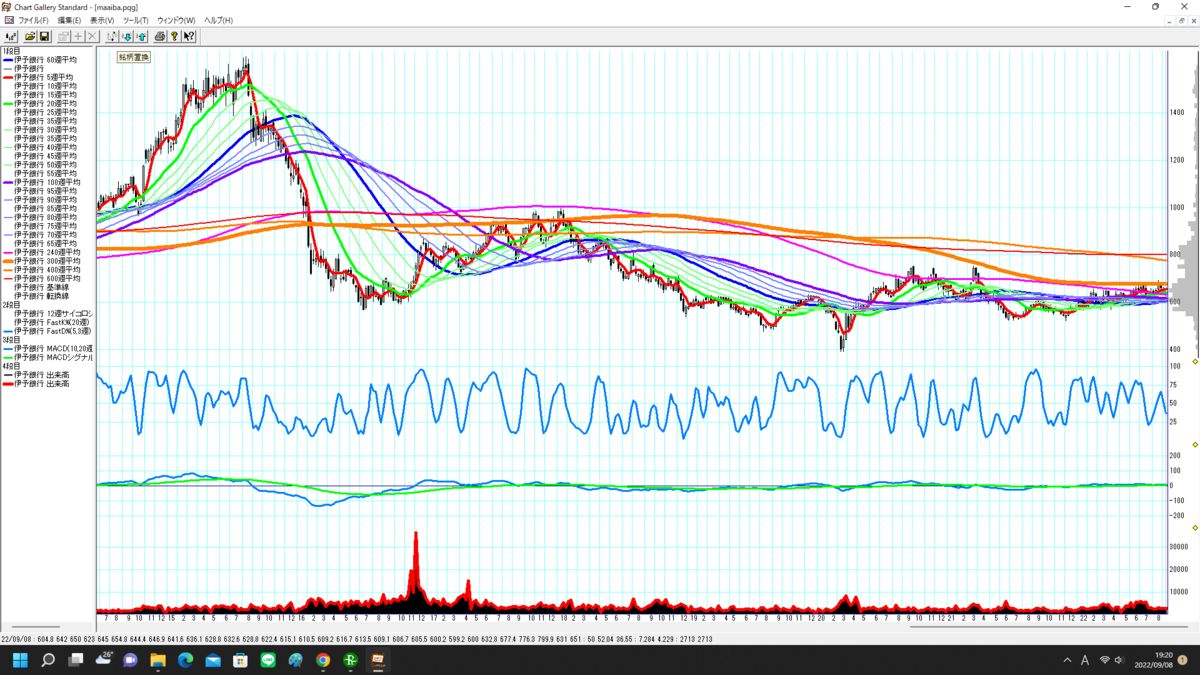The width and height of the screenshot is (1200, 675).
Task: Select the 伊予銀行 50週平均 legend entry
Action: (x=45, y=165)
